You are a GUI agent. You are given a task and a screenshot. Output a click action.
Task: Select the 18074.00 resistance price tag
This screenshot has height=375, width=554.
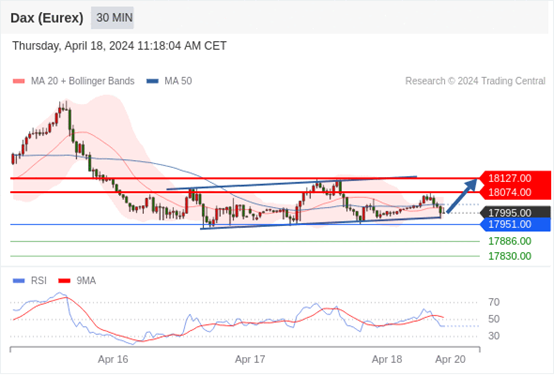[x=515, y=193]
